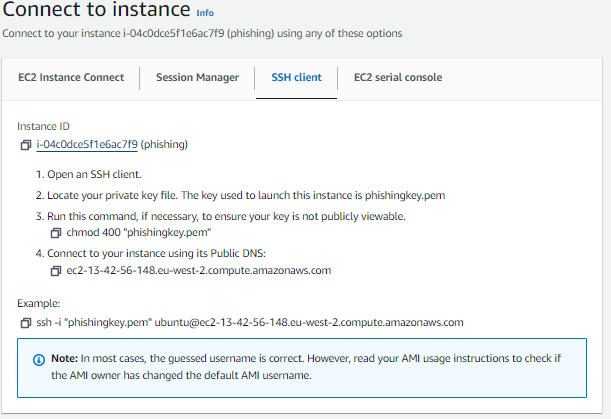The width and height of the screenshot is (611, 419).
Task: Click the Instance ID label
Action: point(44,127)
